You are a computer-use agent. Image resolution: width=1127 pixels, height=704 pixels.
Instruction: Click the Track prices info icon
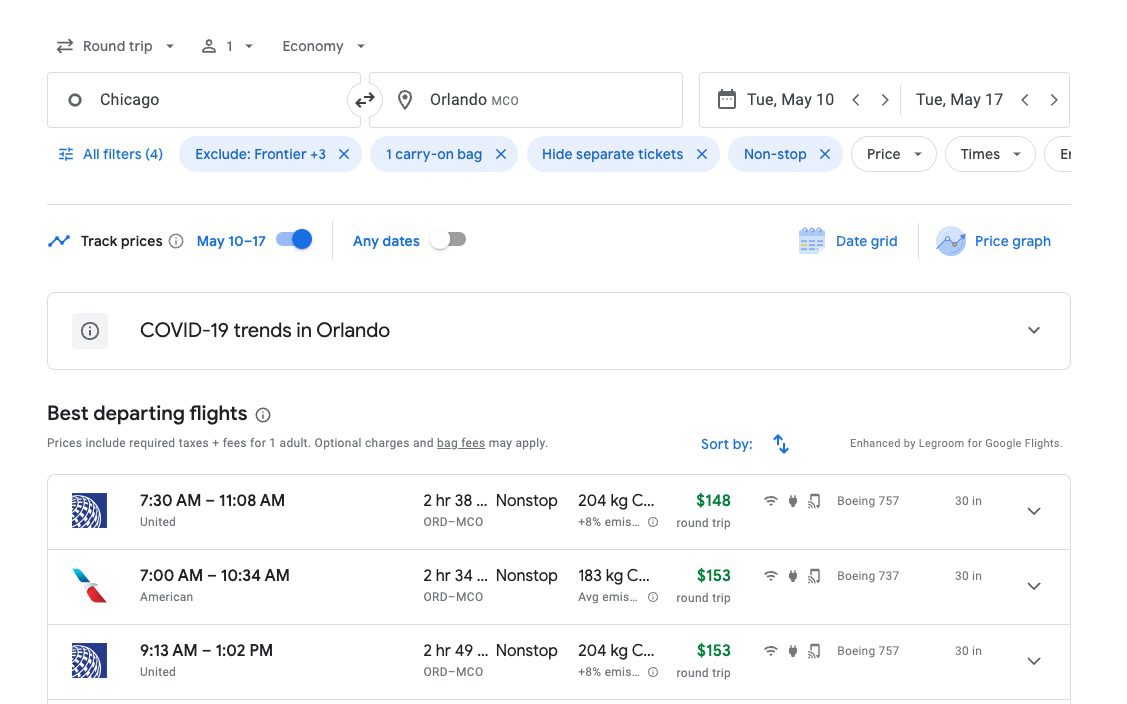(x=176, y=241)
